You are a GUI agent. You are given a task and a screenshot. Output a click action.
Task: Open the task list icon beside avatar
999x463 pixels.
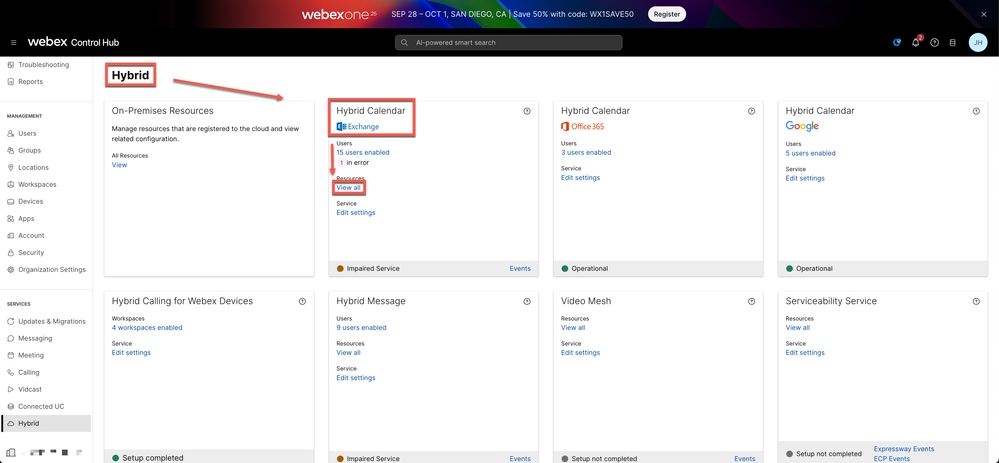953,43
